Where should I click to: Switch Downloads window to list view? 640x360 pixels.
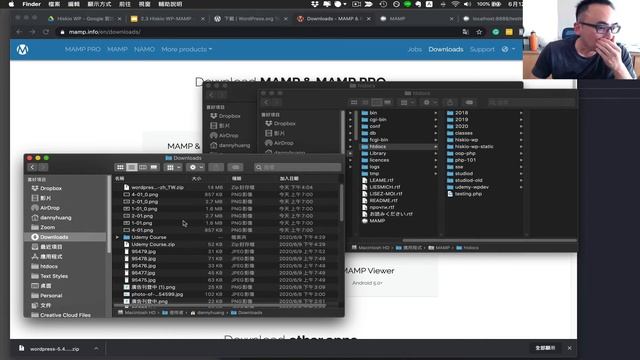[131, 167]
